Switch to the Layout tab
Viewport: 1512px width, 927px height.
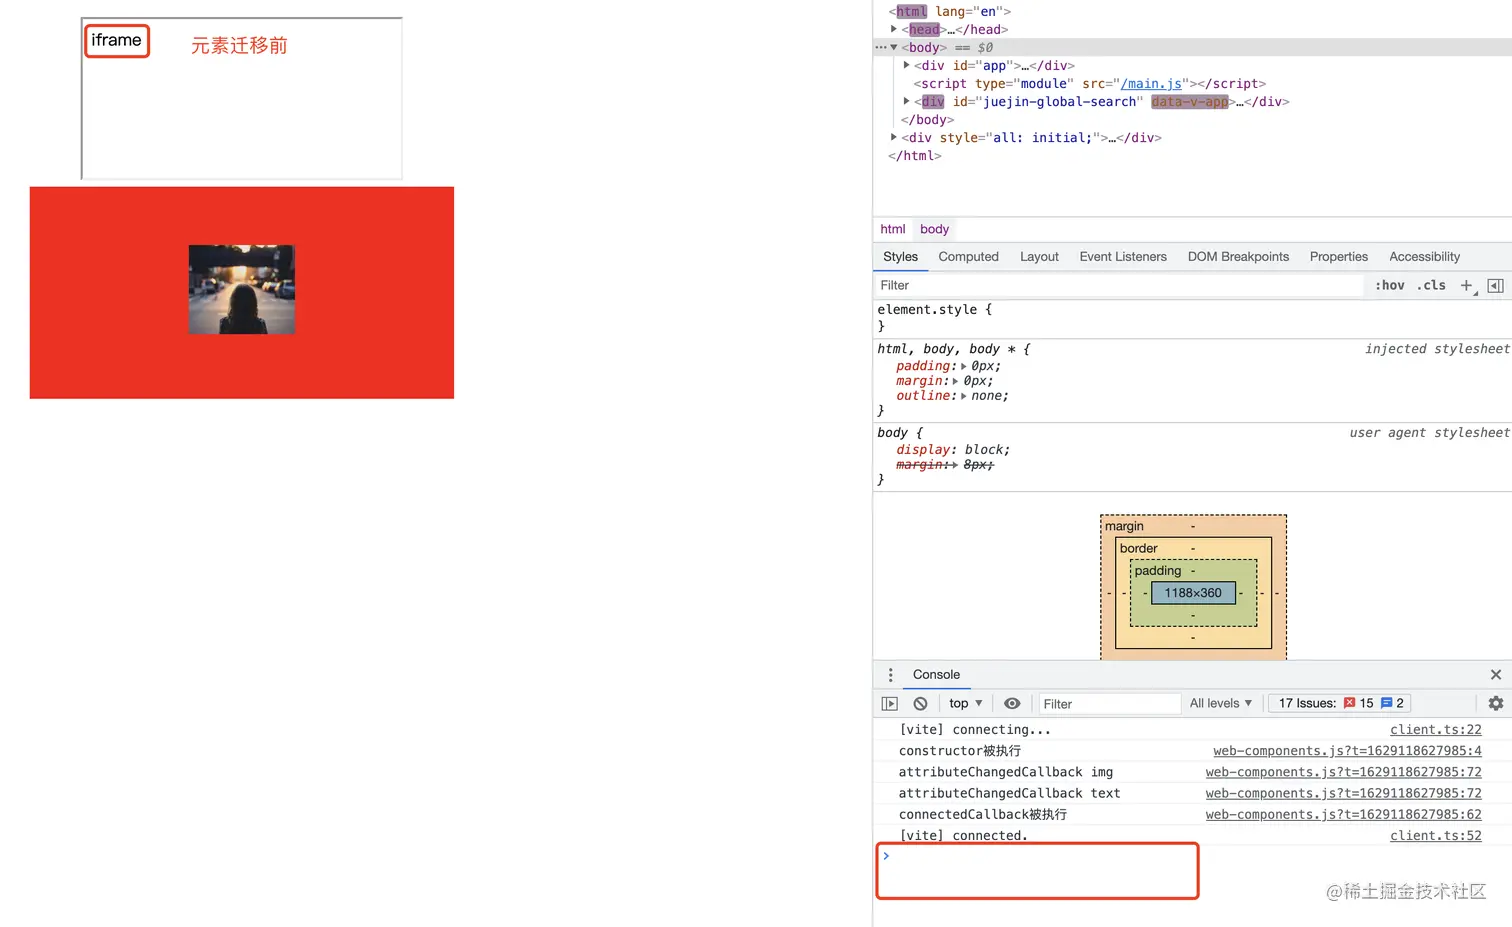point(1039,257)
